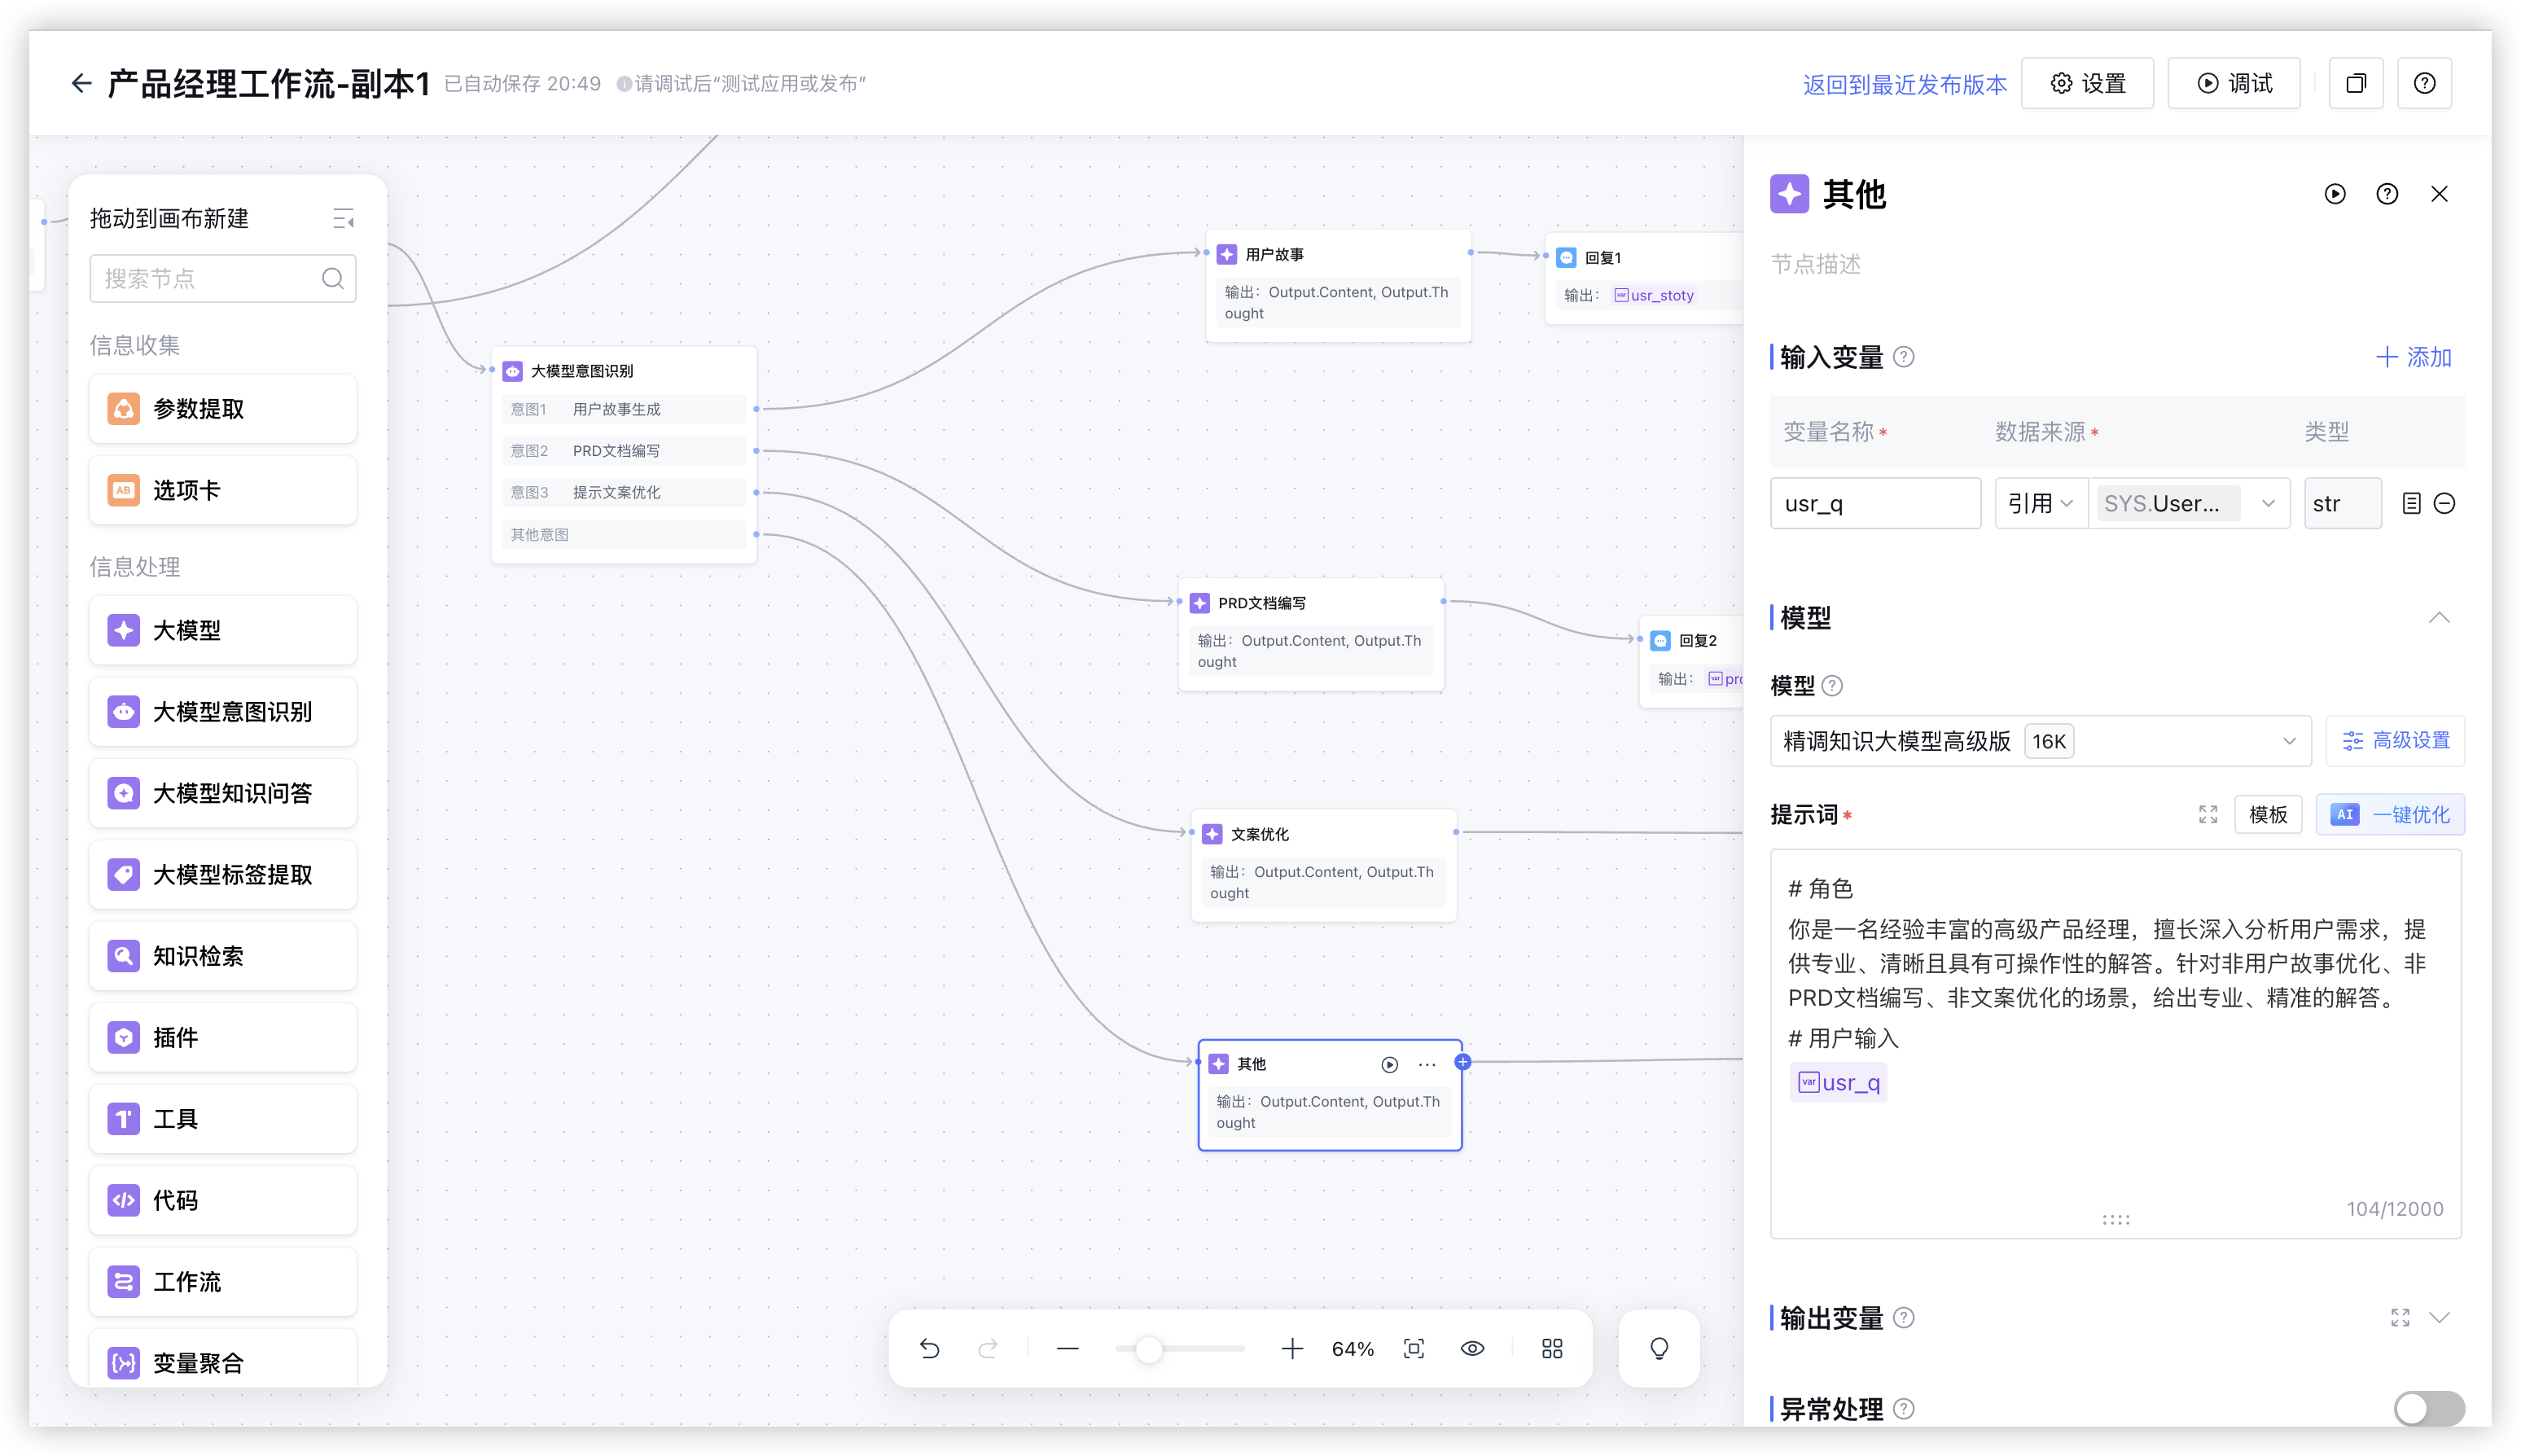Expand the 输出变量 section chevron

(2439, 1317)
